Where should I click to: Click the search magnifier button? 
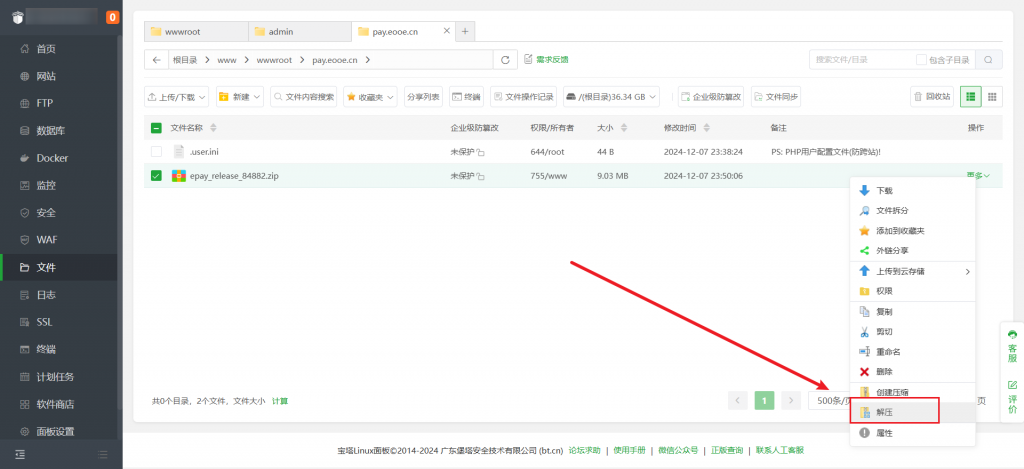988,60
